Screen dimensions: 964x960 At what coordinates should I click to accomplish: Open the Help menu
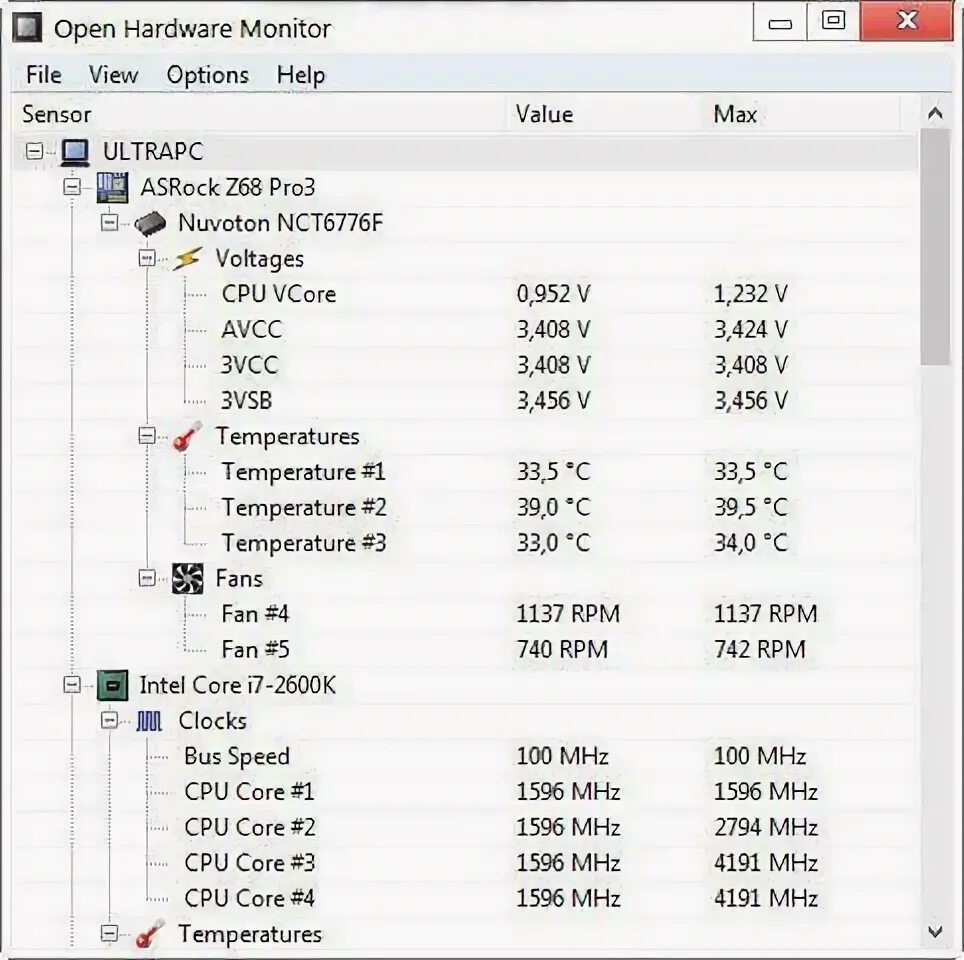tap(301, 75)
